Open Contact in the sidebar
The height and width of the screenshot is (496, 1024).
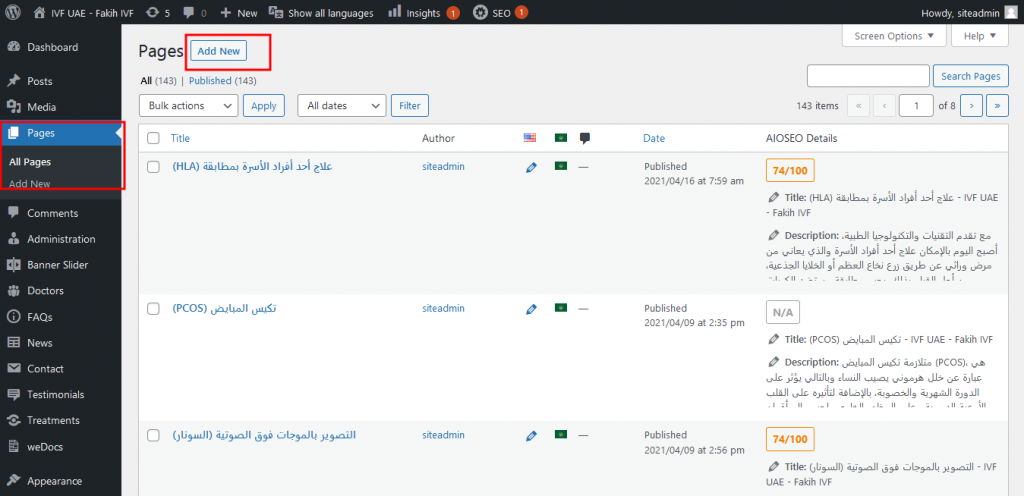(45, 369)
